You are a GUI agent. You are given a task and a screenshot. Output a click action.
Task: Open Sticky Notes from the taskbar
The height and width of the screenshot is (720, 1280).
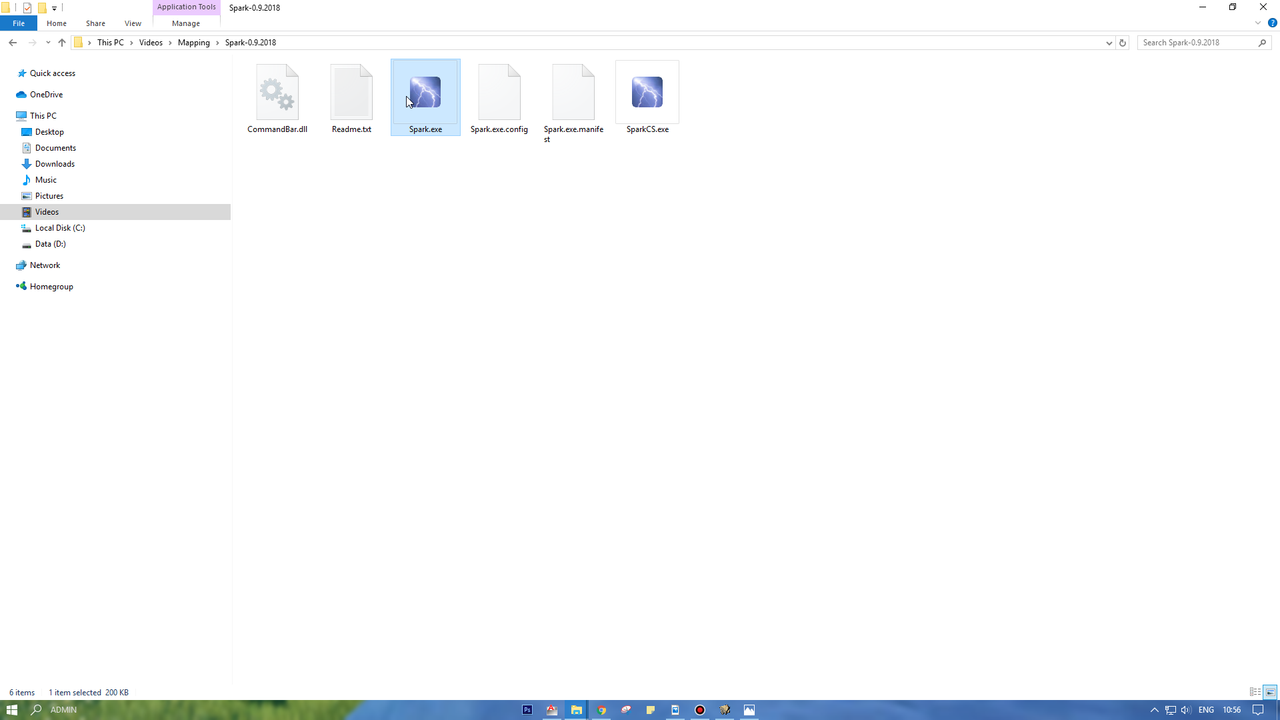pyautogui.click(x=650, y=710)
